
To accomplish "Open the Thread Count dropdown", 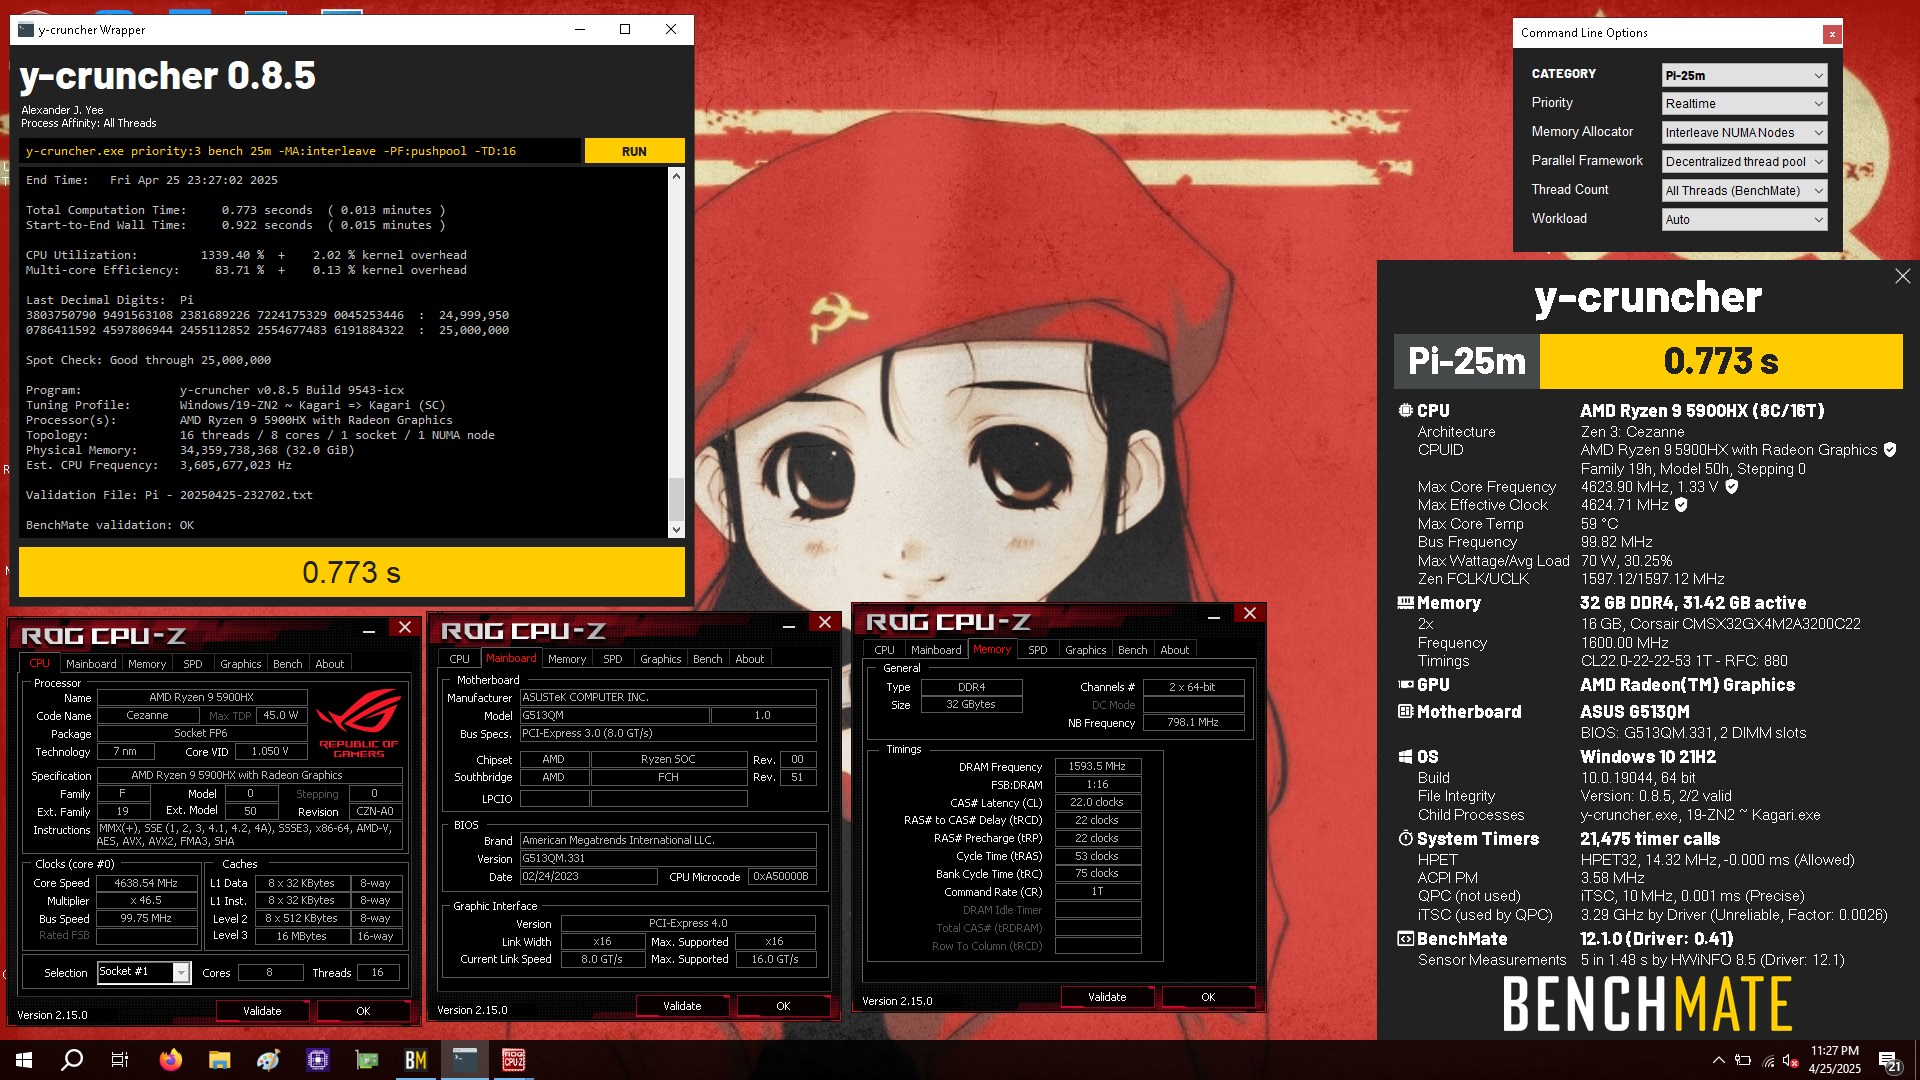I will (1744, 191).
